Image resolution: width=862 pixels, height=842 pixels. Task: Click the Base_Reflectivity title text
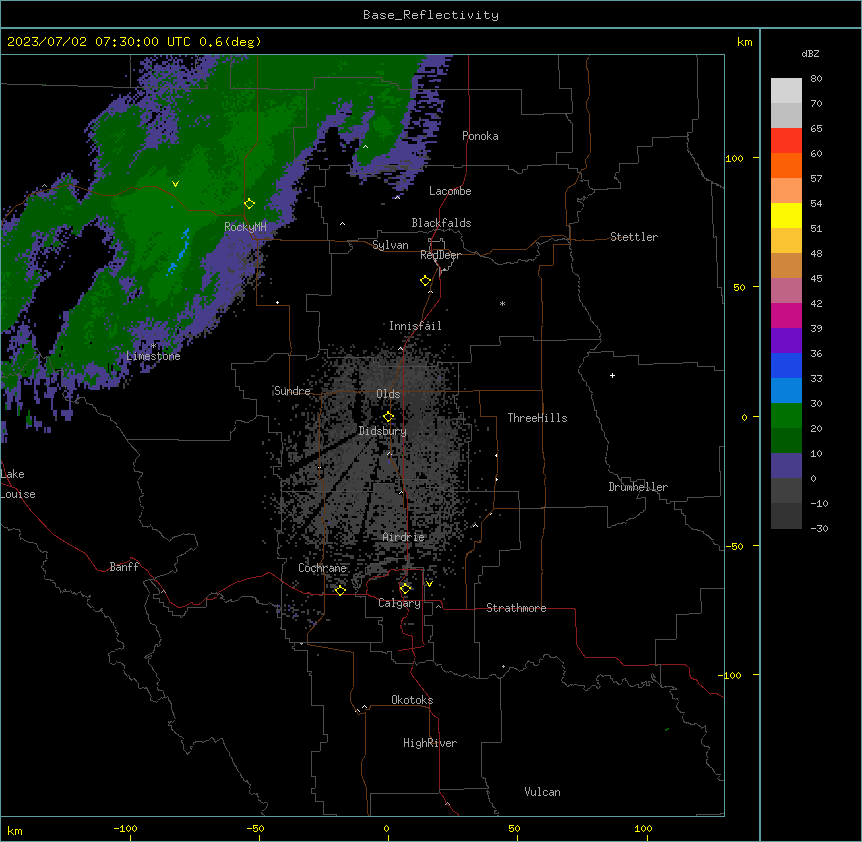click(430, 15)
